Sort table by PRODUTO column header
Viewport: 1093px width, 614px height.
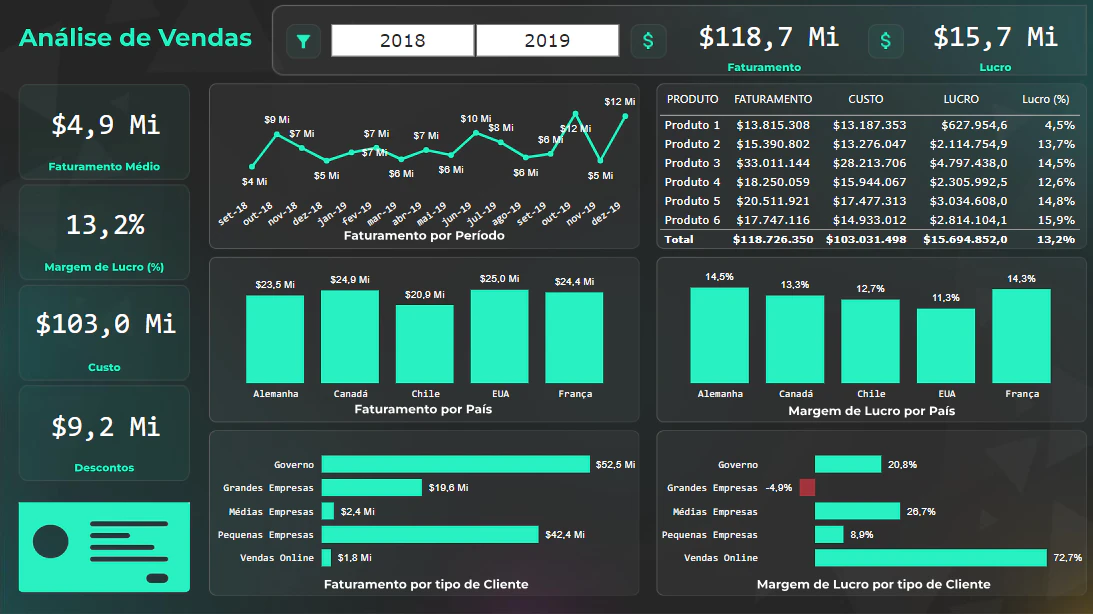(692, 99)
